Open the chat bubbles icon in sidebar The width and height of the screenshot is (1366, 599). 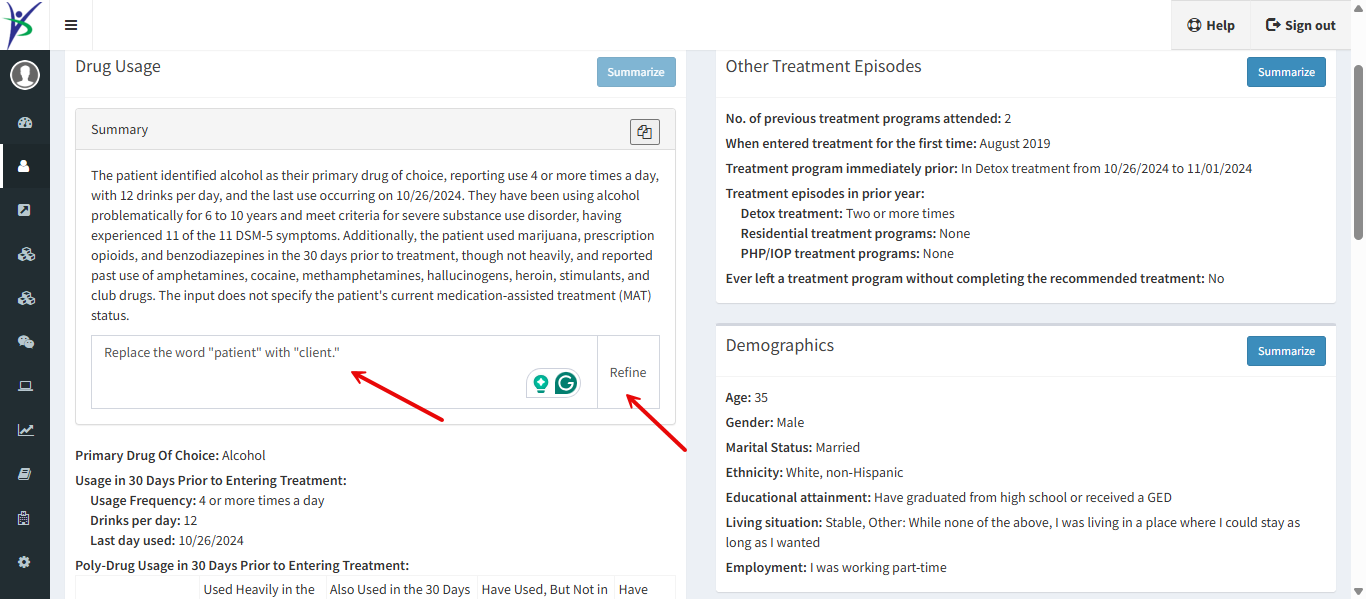[x=26, y=342]
